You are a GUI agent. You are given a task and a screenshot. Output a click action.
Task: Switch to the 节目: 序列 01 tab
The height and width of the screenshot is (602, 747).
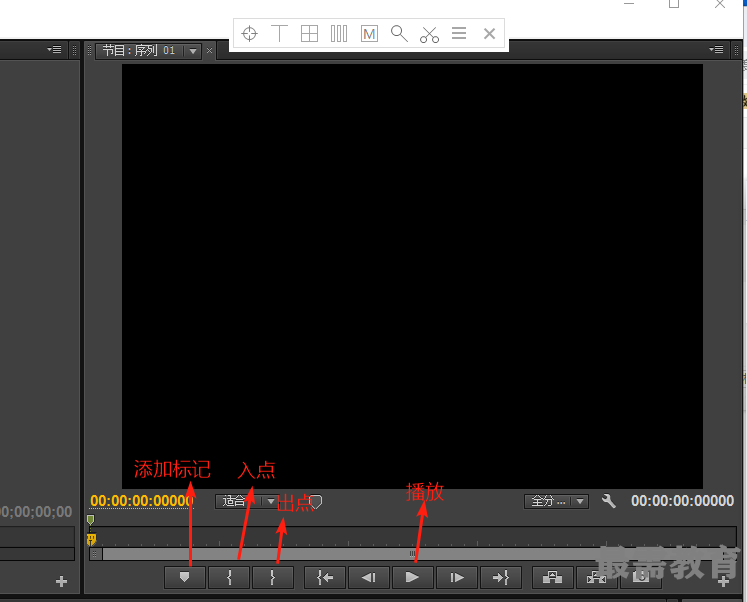point(139,50)
